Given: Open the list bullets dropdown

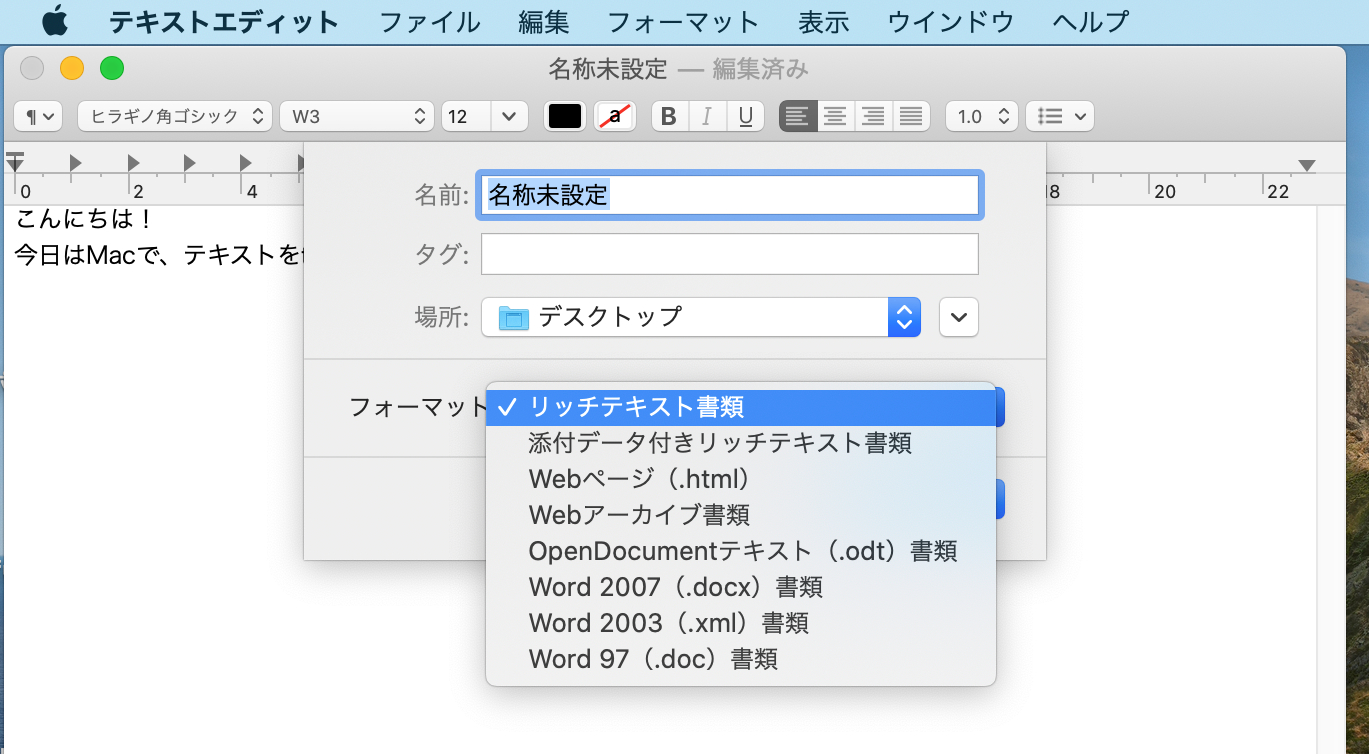Looking at the screenshot, I should click(1060, 116).
